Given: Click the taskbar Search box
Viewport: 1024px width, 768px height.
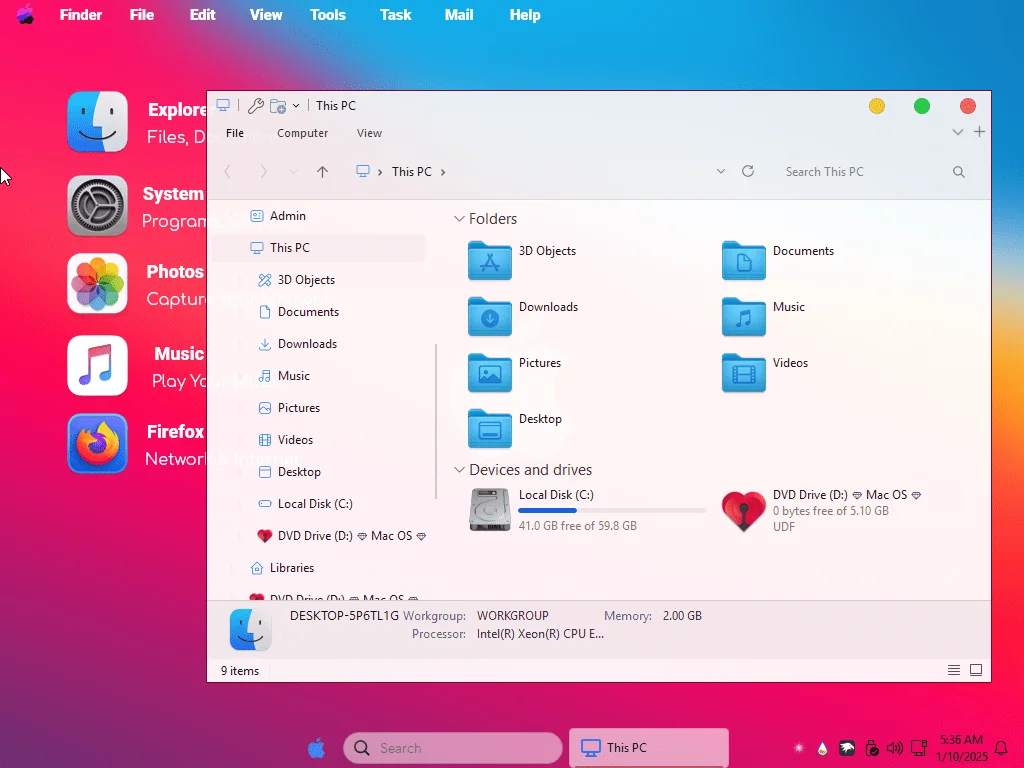Looking at the screenshot, I should coord(453,748).
